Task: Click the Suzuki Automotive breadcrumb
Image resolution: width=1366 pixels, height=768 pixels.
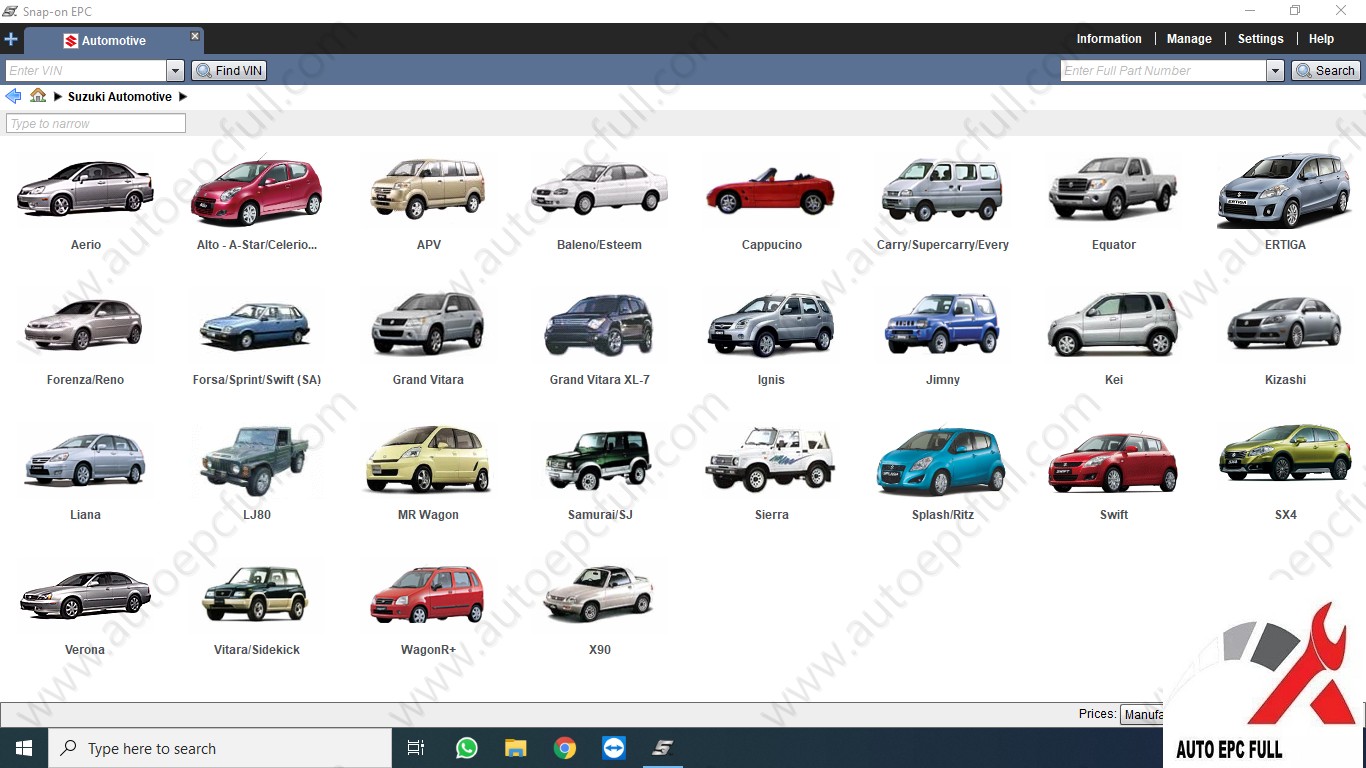Action: click(x=120, y=97)
